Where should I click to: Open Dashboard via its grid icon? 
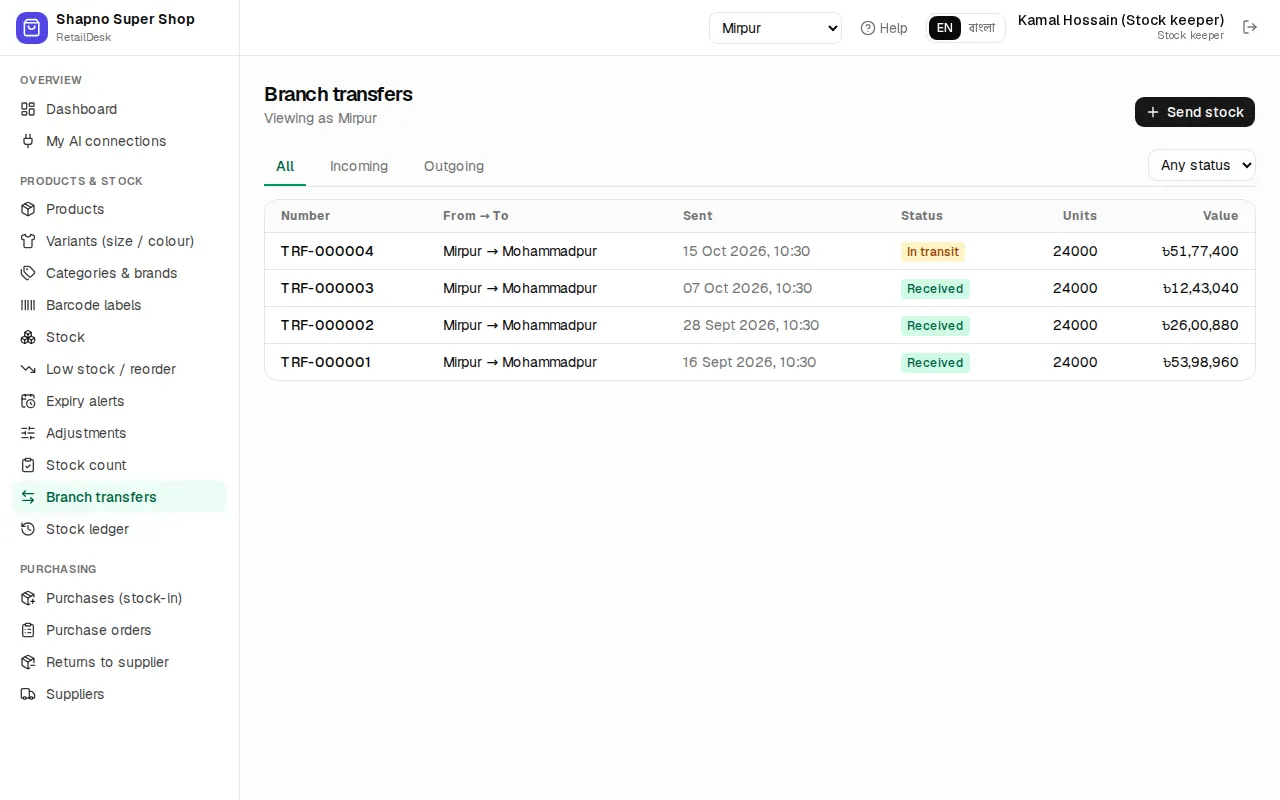28,109
